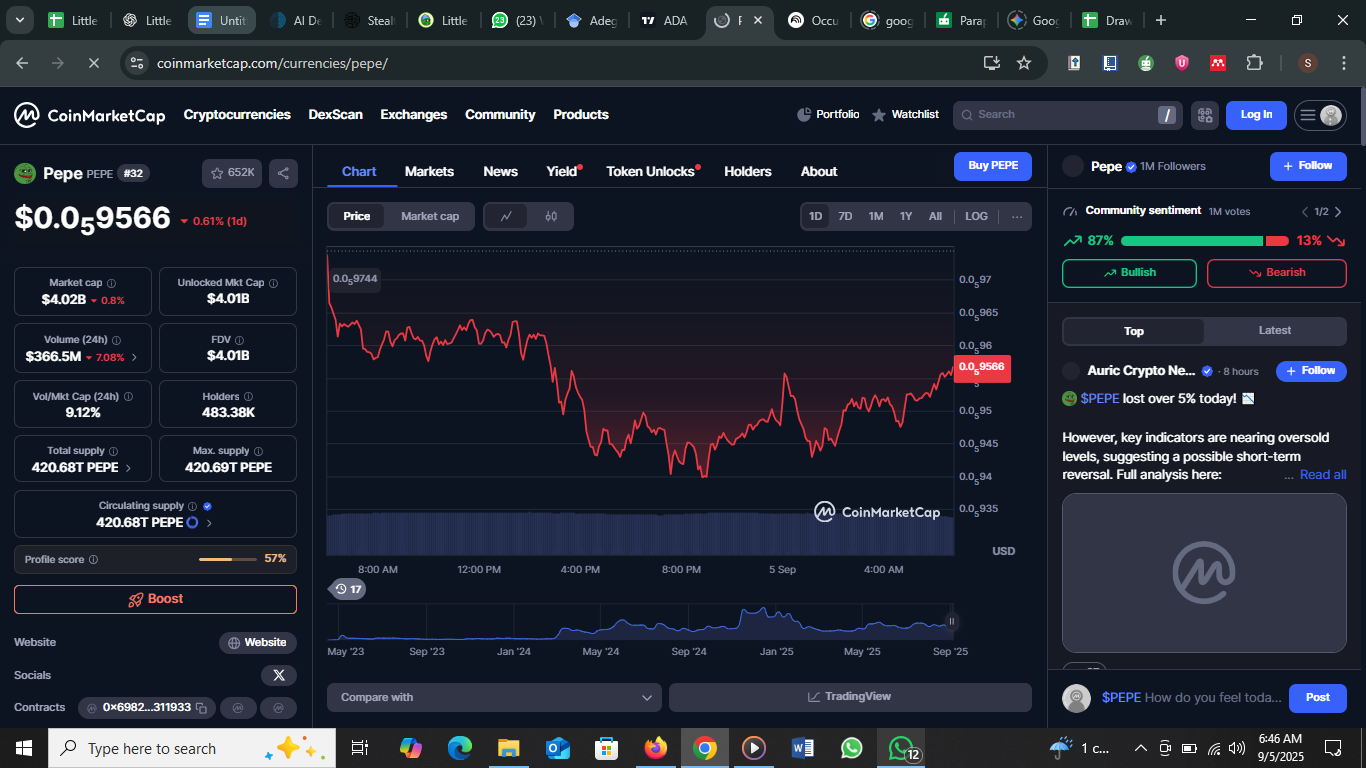Expand Volume (24h) details chevron

tap(135, 357)
